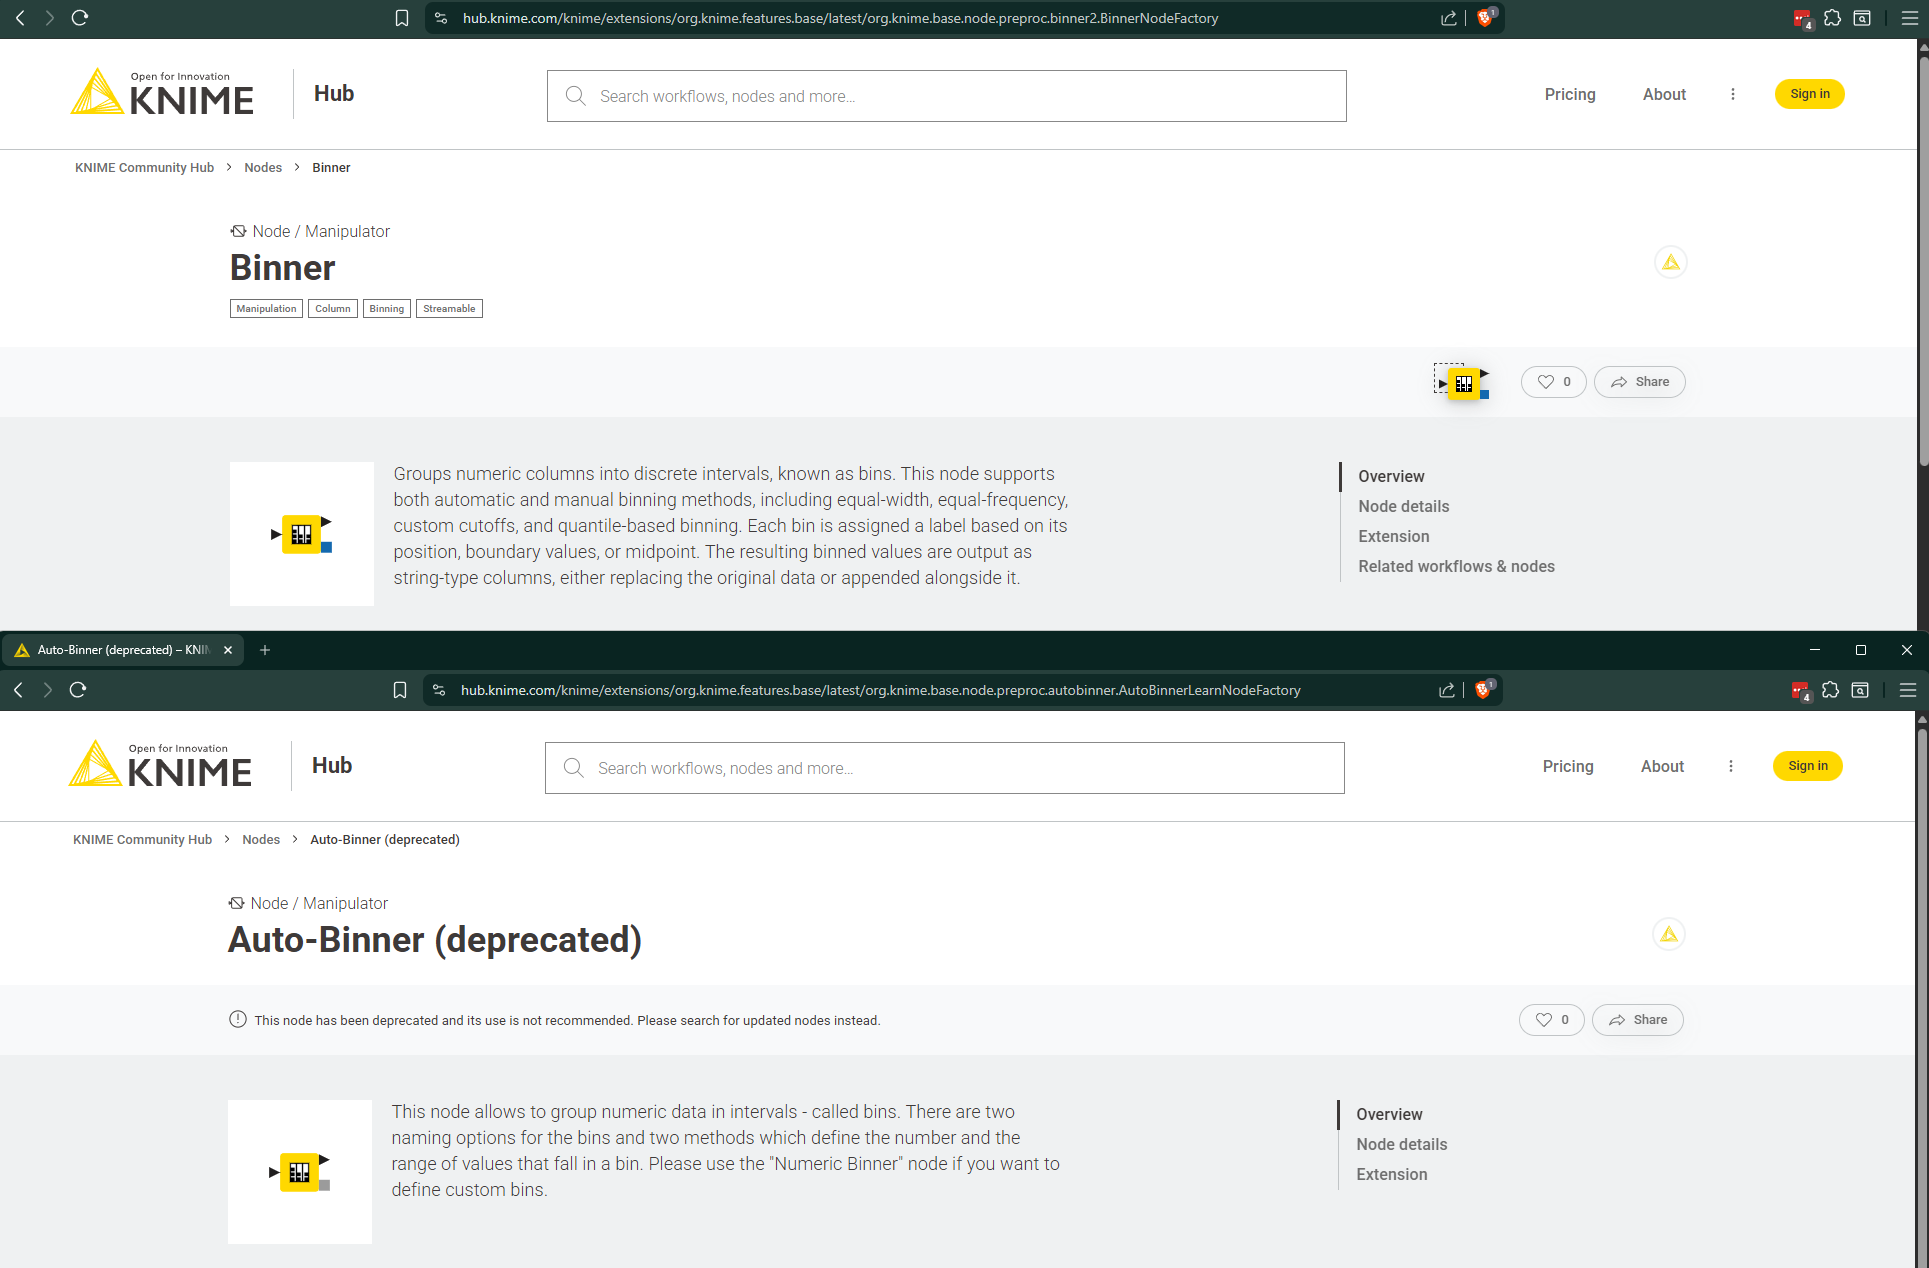This screenshot has height=1268, width=1929.
Task: Click the bookmark icon in upper address bar
Action: 402,18
